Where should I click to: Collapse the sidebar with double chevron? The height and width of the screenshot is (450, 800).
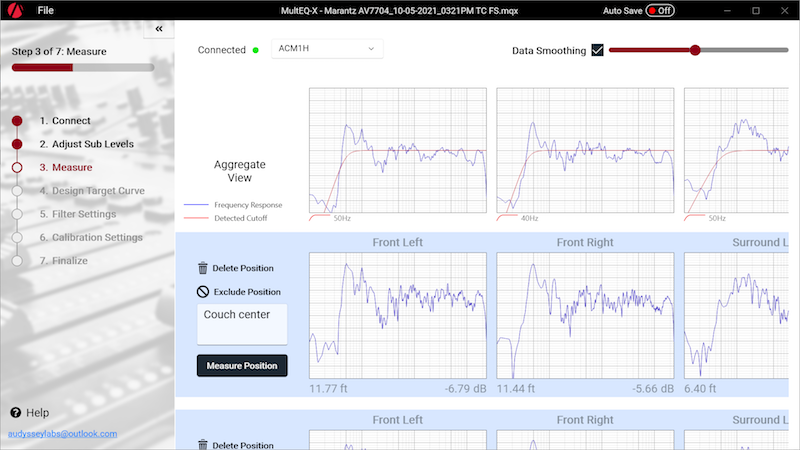[159, 29]
